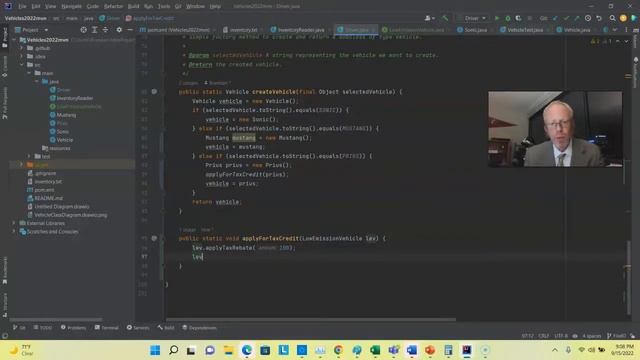Click Collapse All icon in Project panel
Viewport: 640px width, 360px height.
(x=105, y=30)
